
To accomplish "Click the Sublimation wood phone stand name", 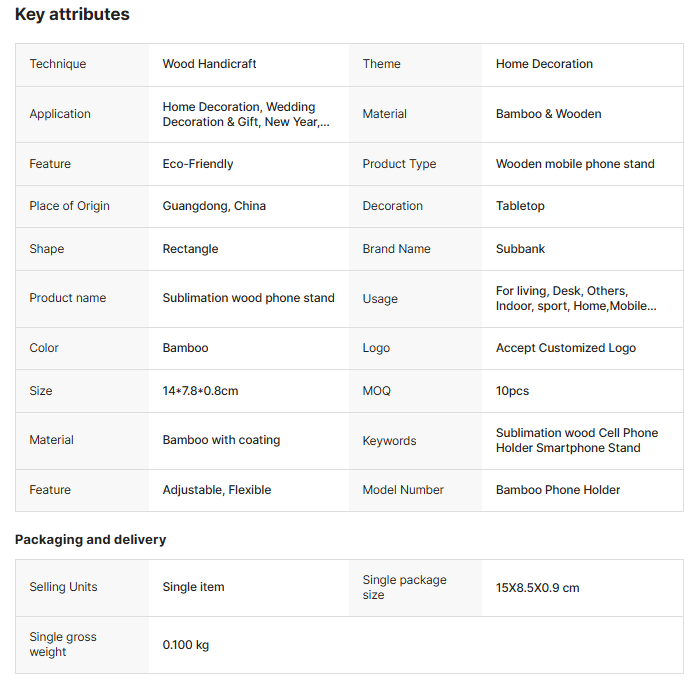I will [x=248, y=298].
